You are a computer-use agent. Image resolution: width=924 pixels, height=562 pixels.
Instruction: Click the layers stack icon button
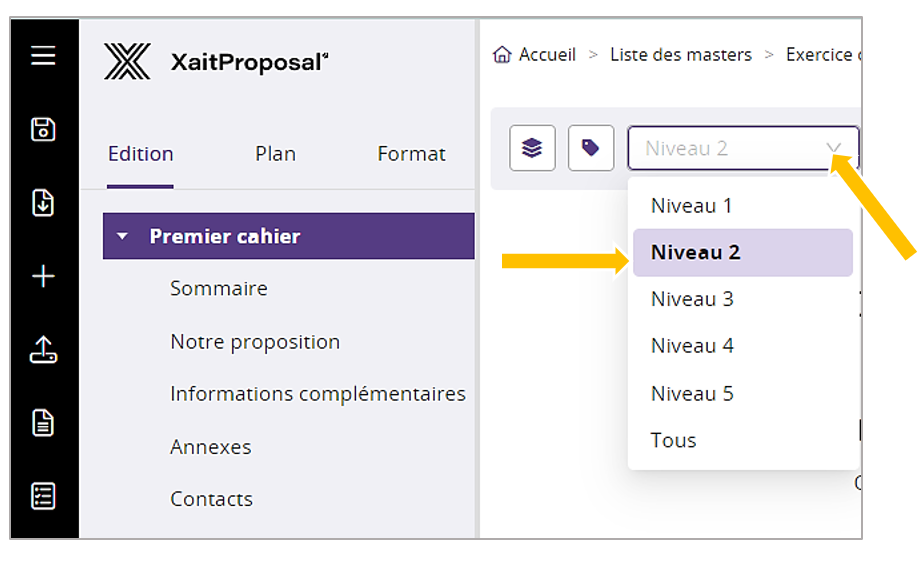532,148
